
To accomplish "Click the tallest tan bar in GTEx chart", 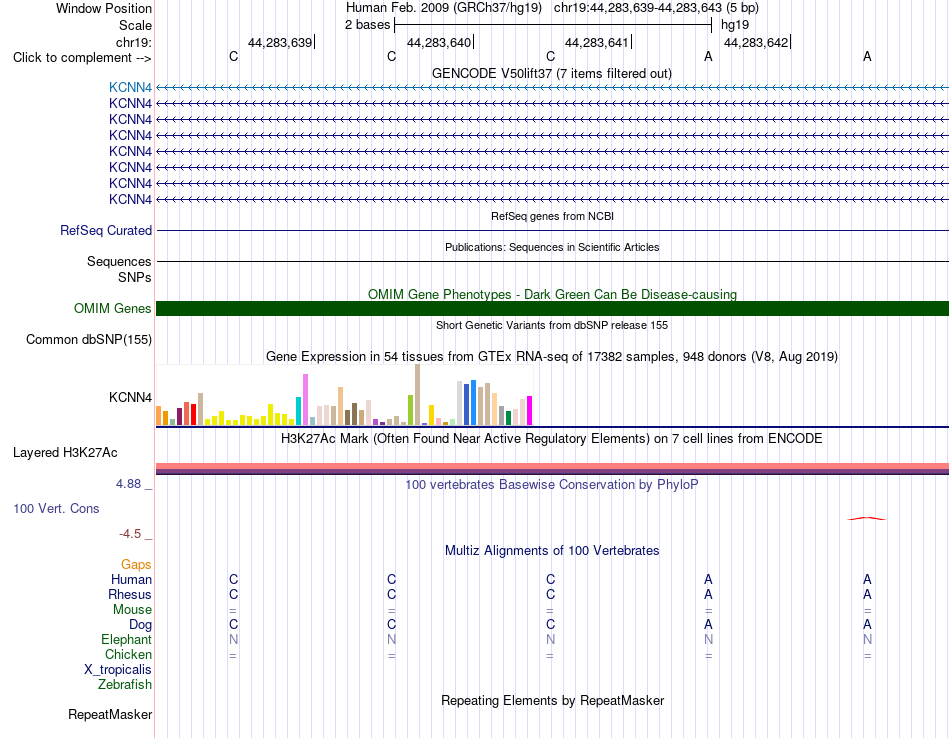I will point(417,395).
